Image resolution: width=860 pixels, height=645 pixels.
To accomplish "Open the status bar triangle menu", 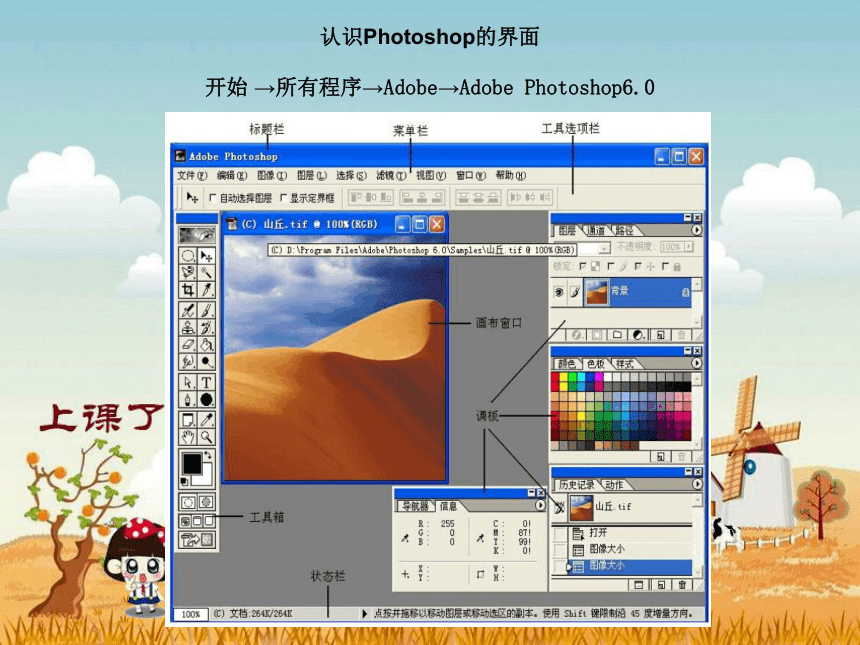I will tap(364, 614).
